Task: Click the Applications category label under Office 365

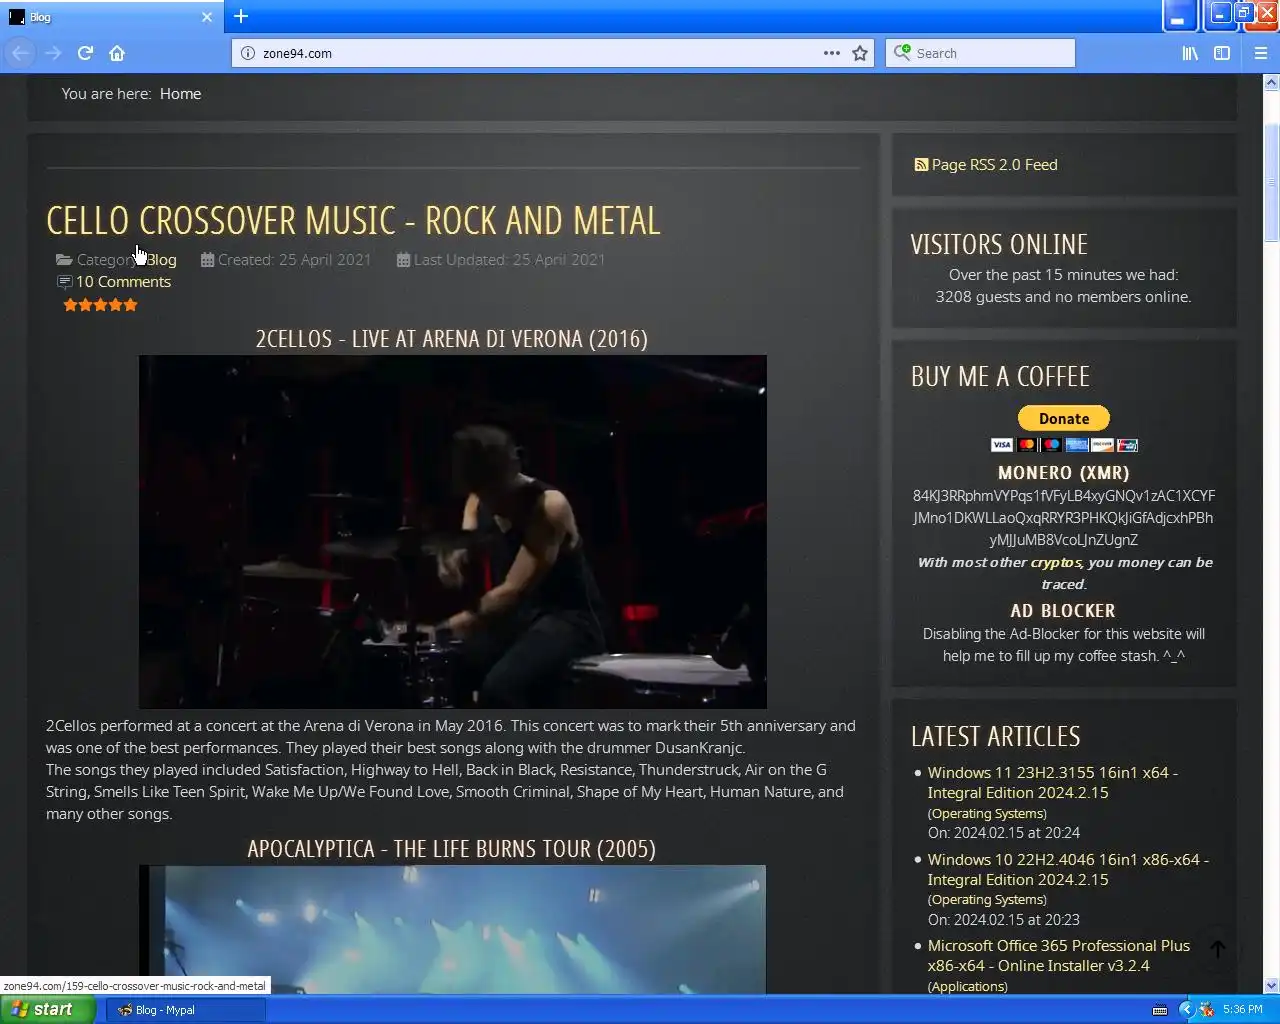Action: pyautogui.click(x=967, y=986)
